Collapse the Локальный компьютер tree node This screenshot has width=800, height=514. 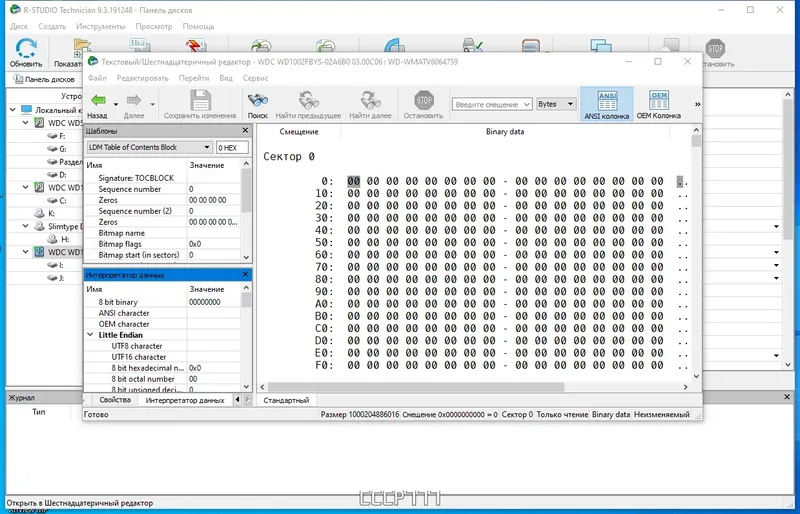pos(12,110)
